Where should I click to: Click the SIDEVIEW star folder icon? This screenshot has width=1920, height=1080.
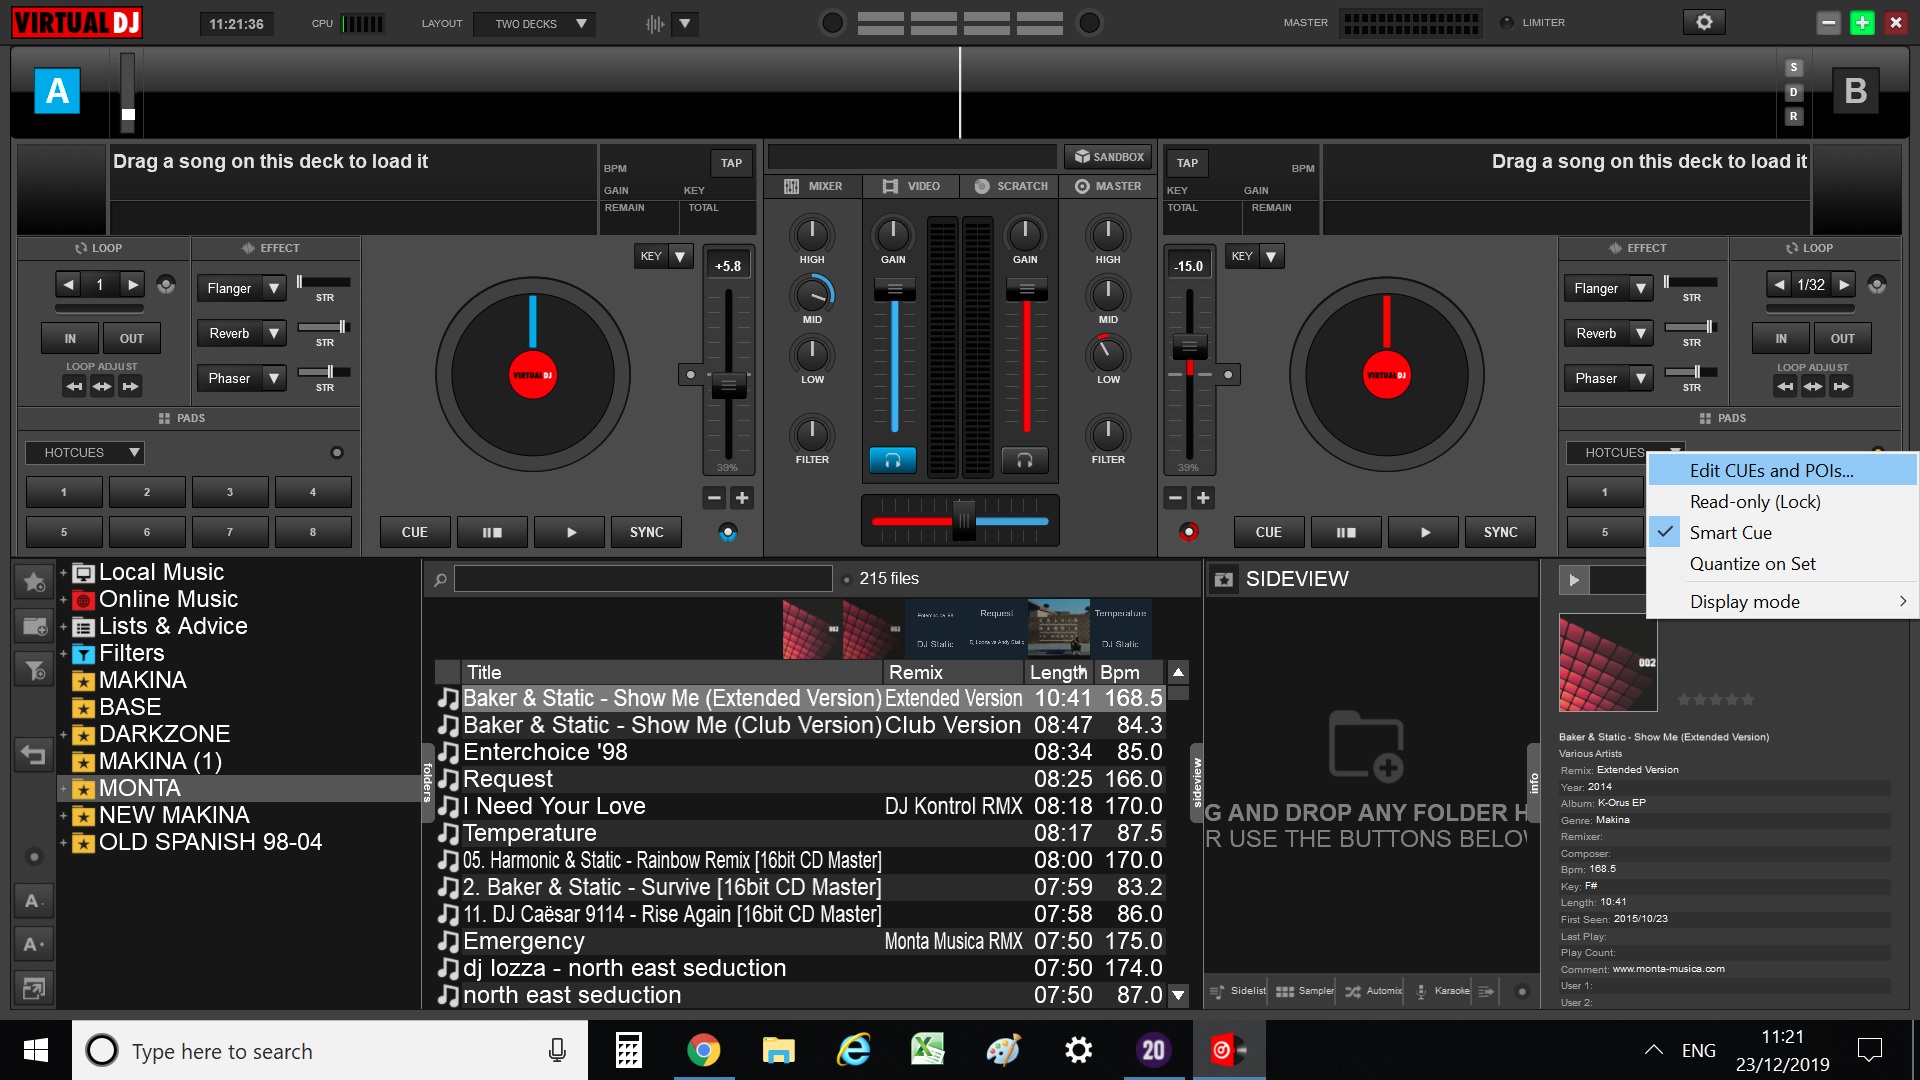click(1223, 579)
